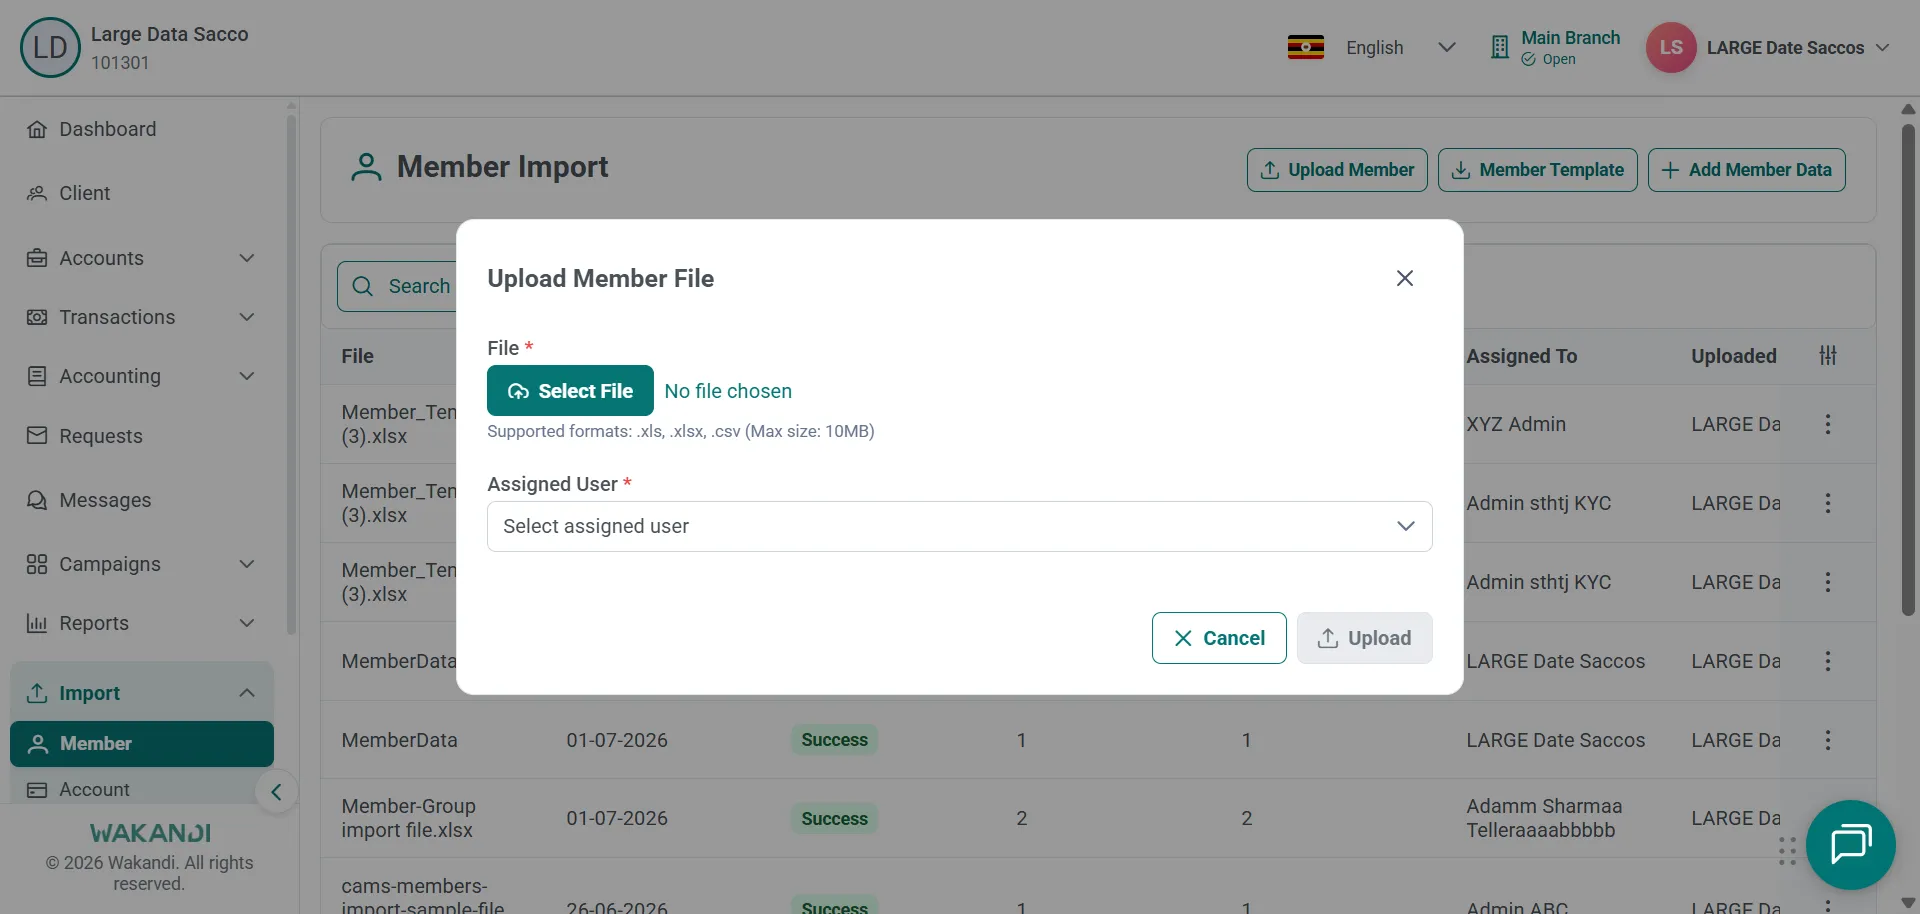Open the Messages sidebar item

pyautogui.click(x=105, y=500)
